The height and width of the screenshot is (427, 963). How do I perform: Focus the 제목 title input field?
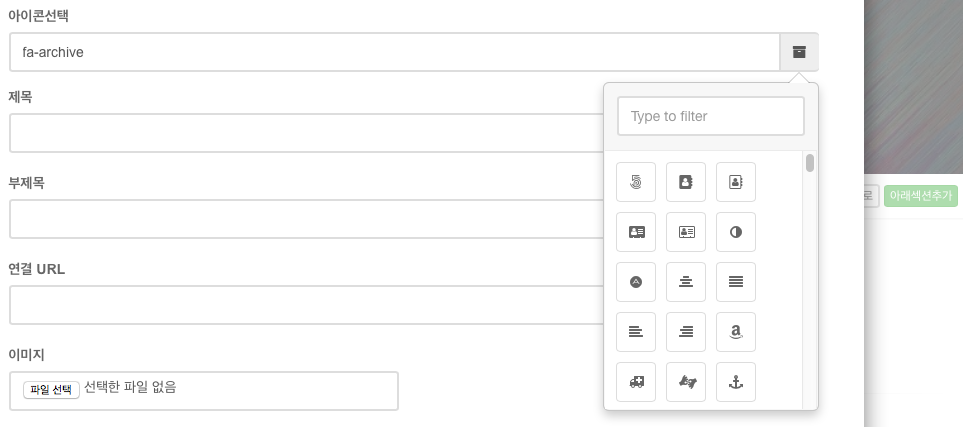pyautogui.click(x=306, y=133)
